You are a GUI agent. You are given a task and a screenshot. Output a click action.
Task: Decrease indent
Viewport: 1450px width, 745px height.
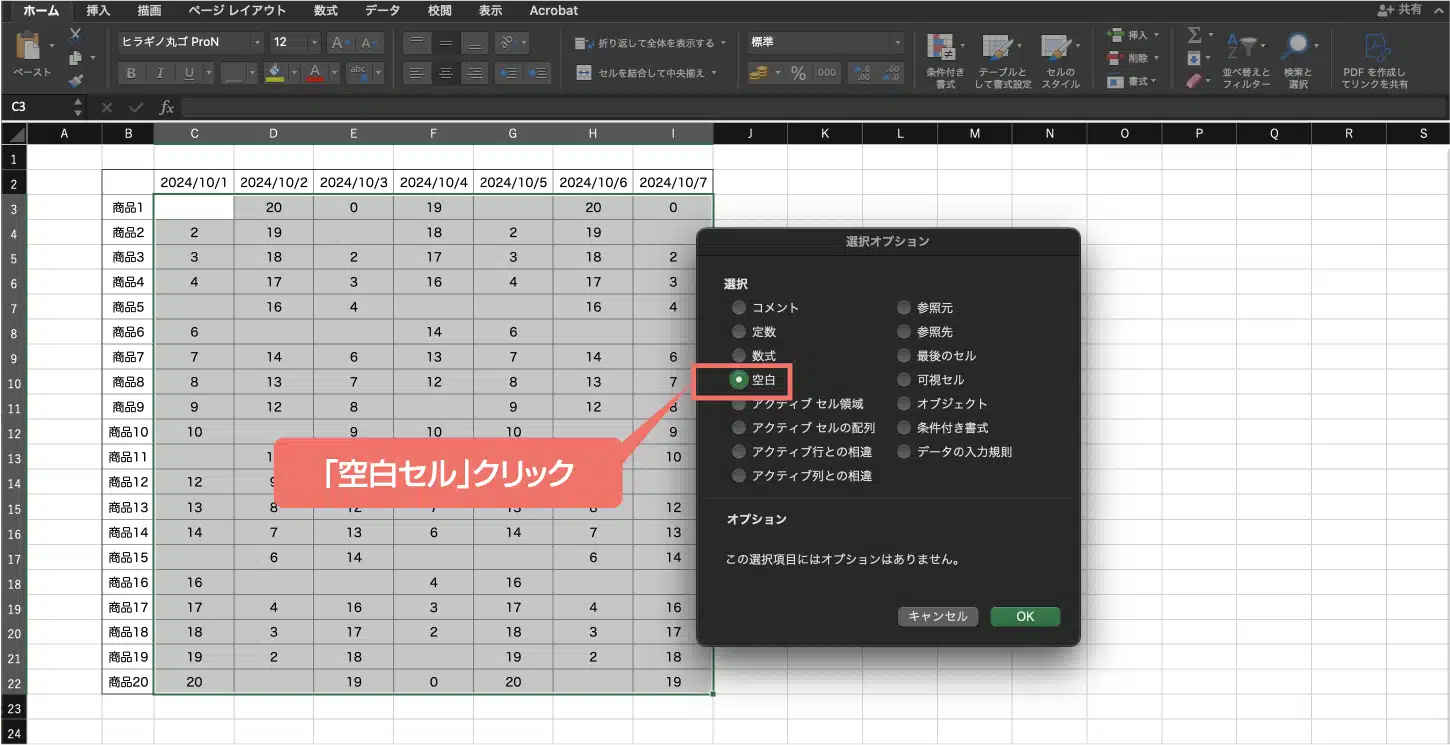tap(508, 73)
